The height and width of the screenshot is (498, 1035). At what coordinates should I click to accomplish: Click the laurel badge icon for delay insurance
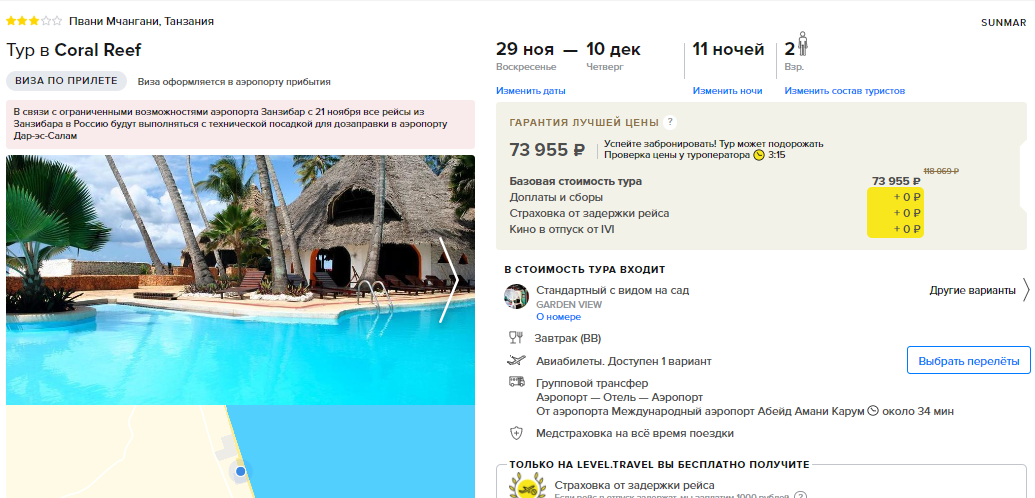click(x=527, y=486)
